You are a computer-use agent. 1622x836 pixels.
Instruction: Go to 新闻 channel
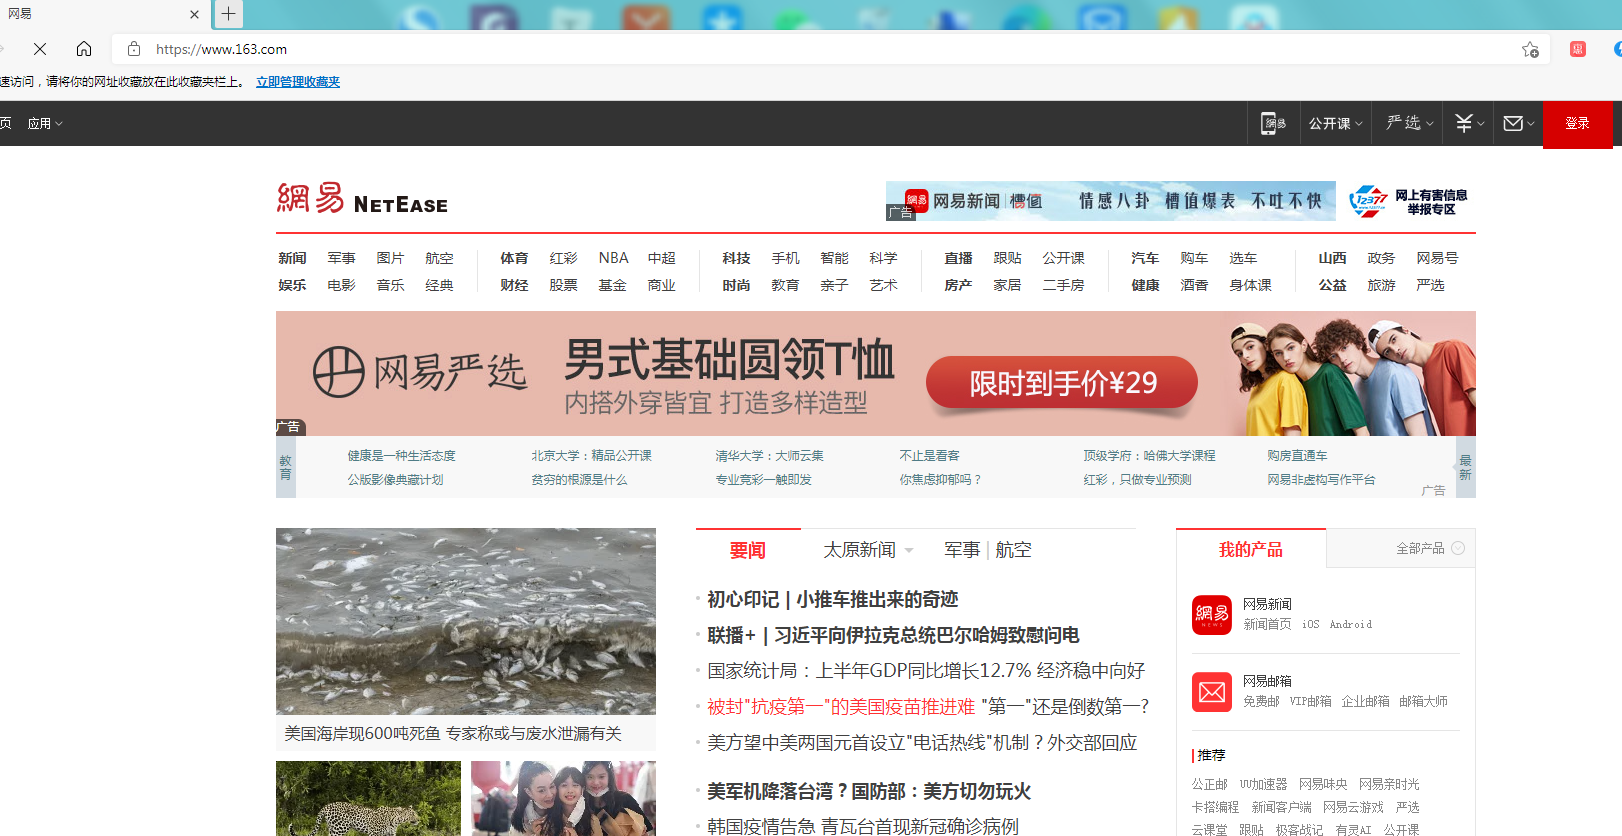(x=292, y=258)
